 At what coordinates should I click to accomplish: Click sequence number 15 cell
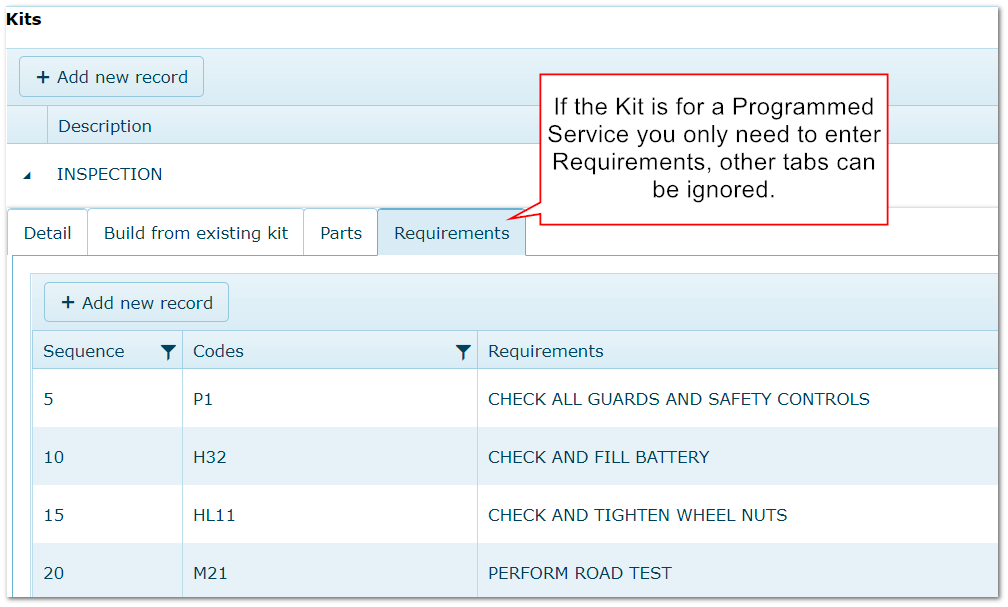(x=53, y=515)
